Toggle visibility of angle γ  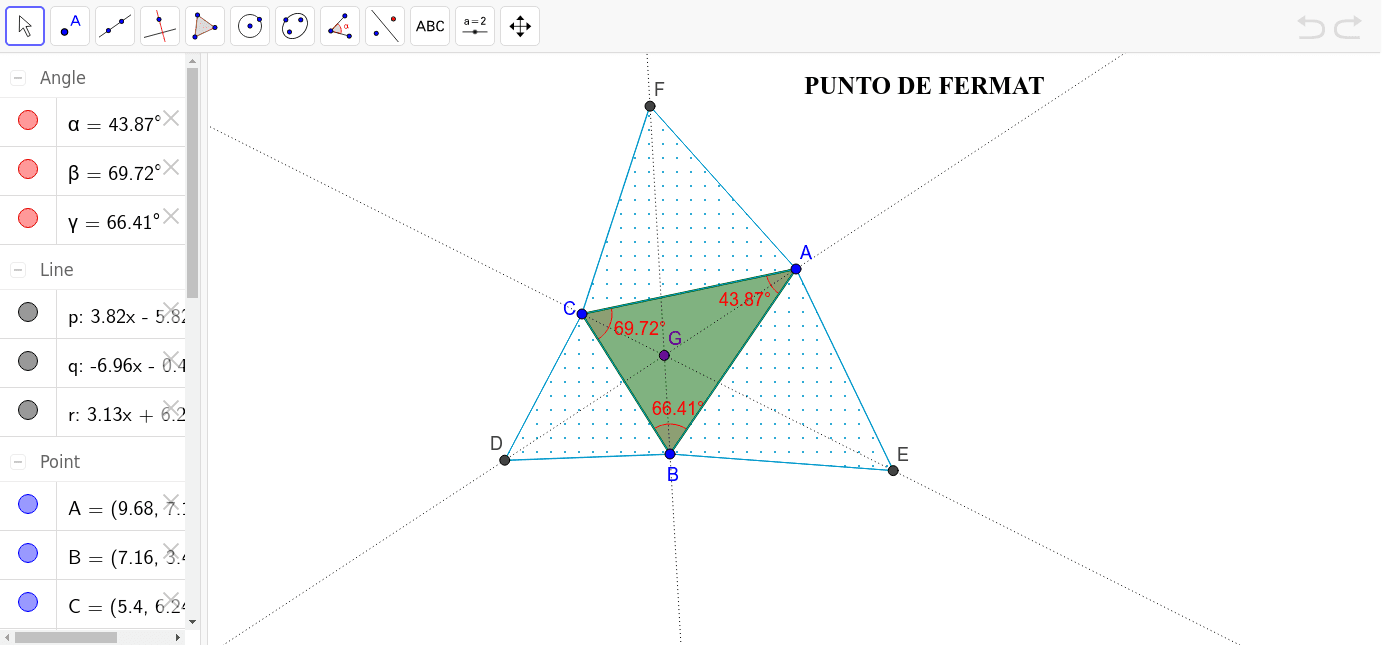point(28,218)
